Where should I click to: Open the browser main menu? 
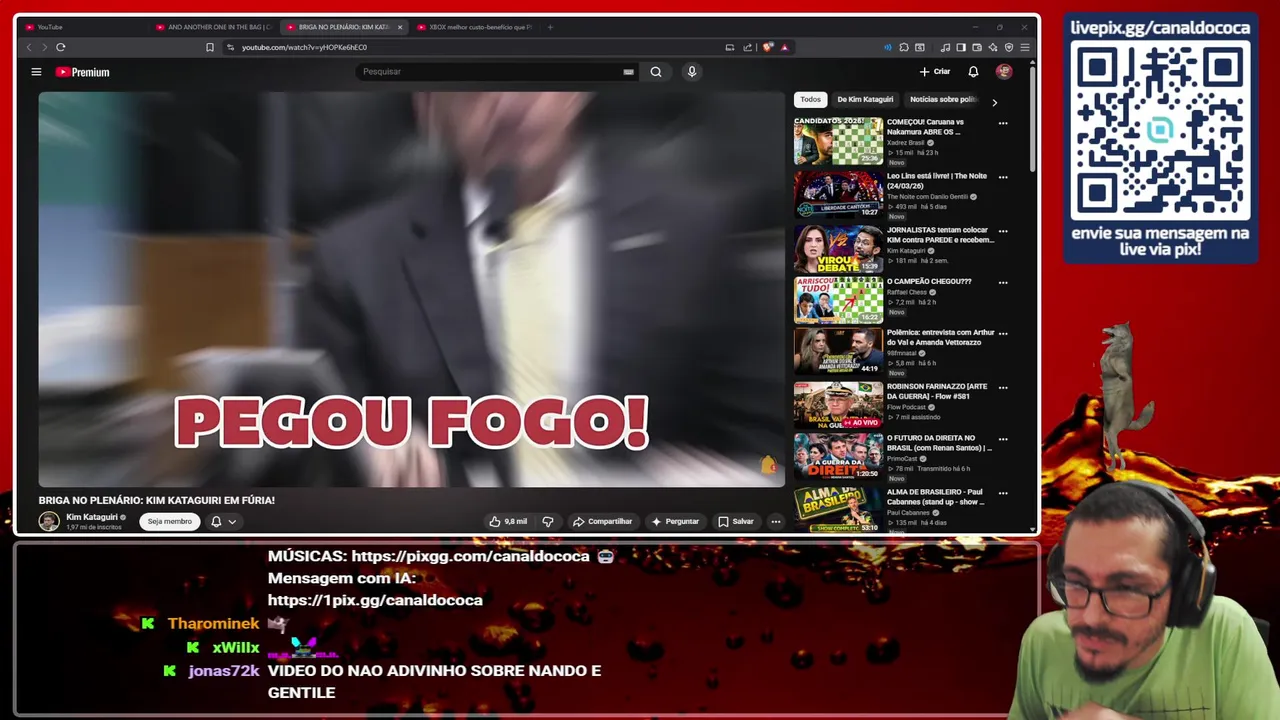1025,47
